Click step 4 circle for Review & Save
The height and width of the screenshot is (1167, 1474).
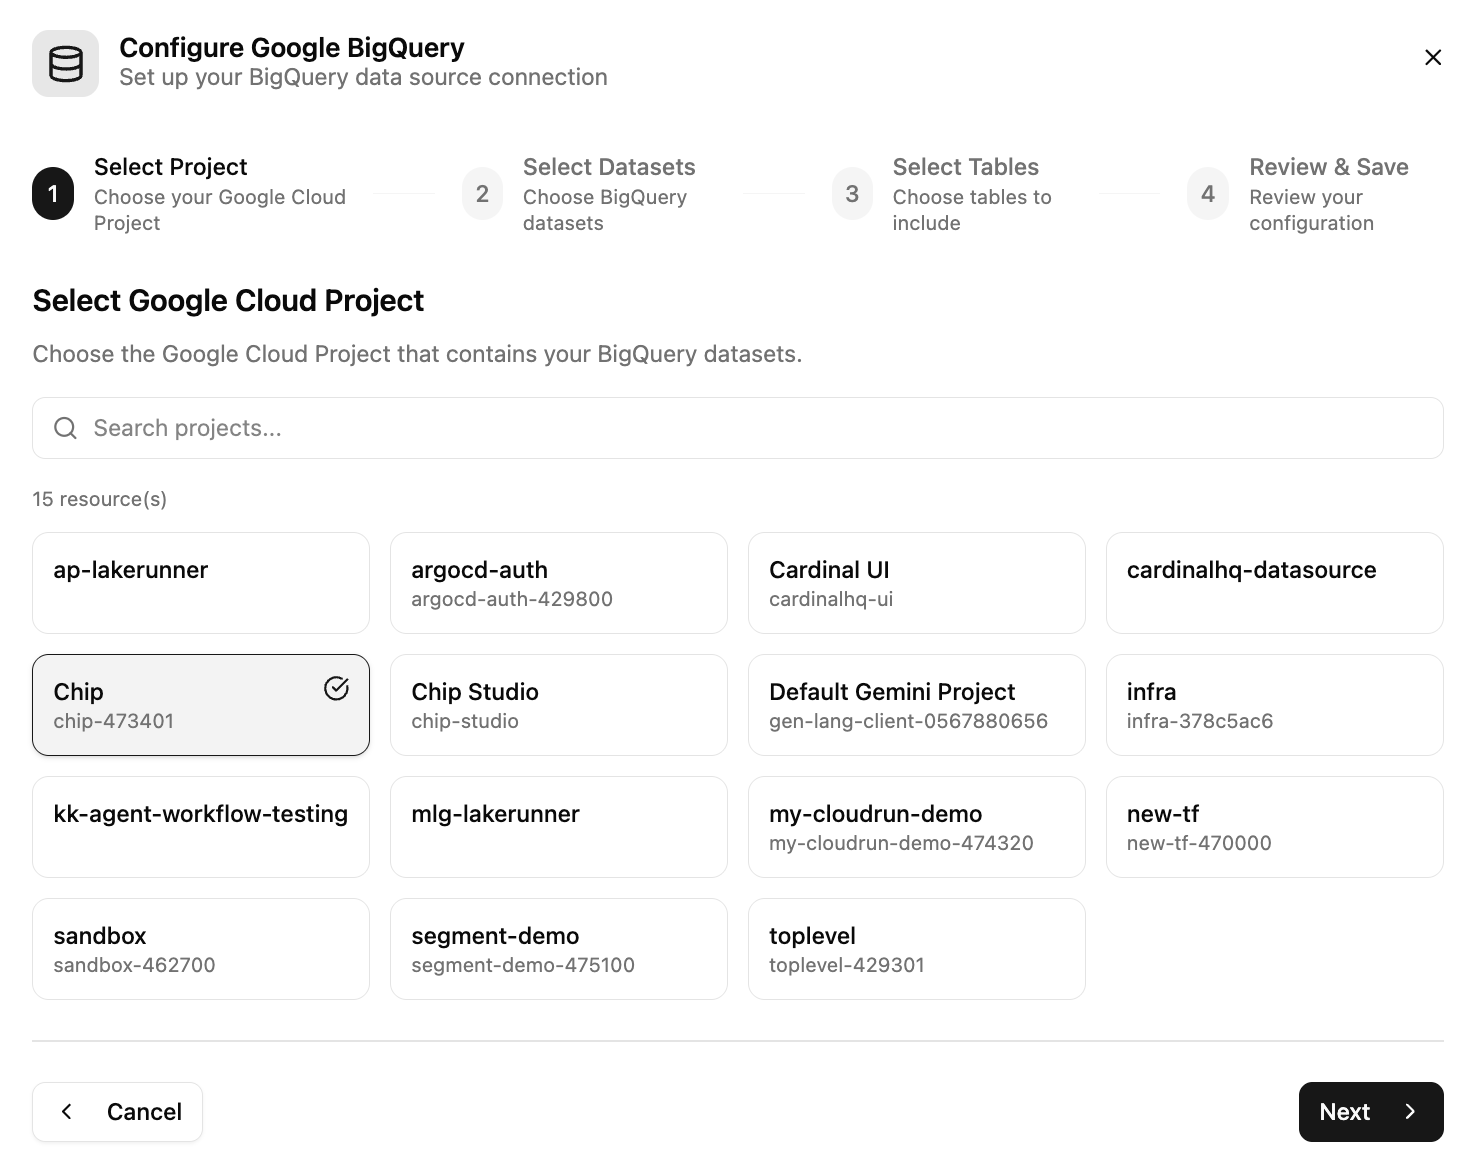[x=1207, y=194]
